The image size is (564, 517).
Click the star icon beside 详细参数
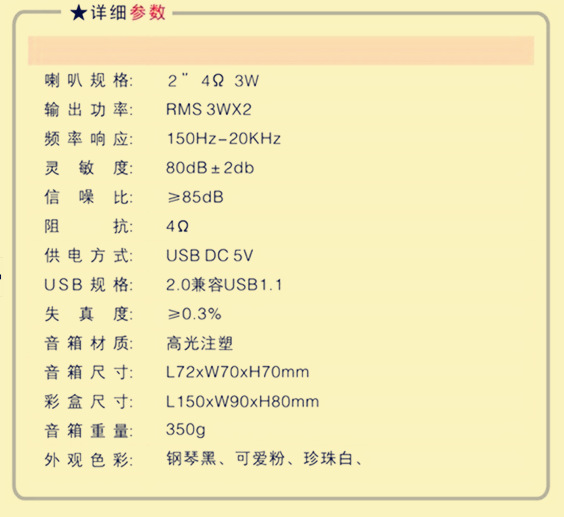coord(79,13)
